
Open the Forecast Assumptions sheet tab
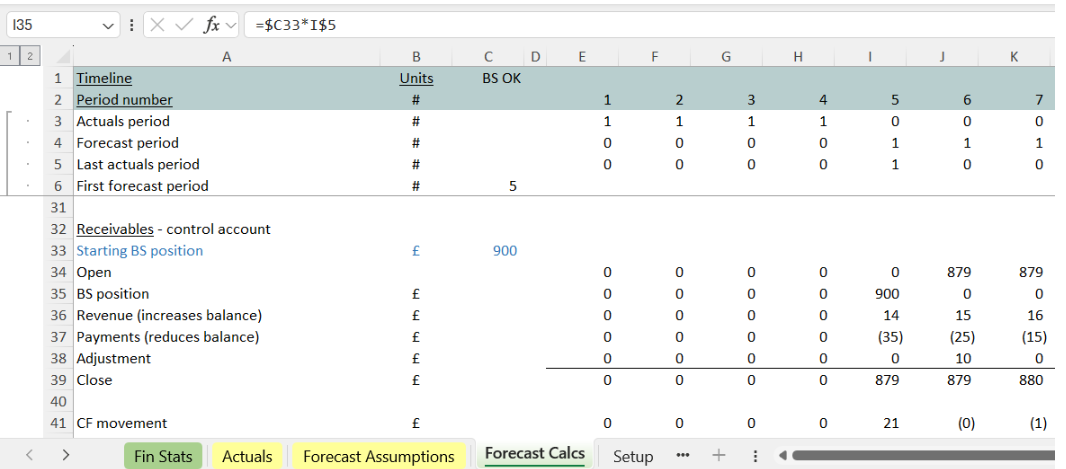(378, 456)
